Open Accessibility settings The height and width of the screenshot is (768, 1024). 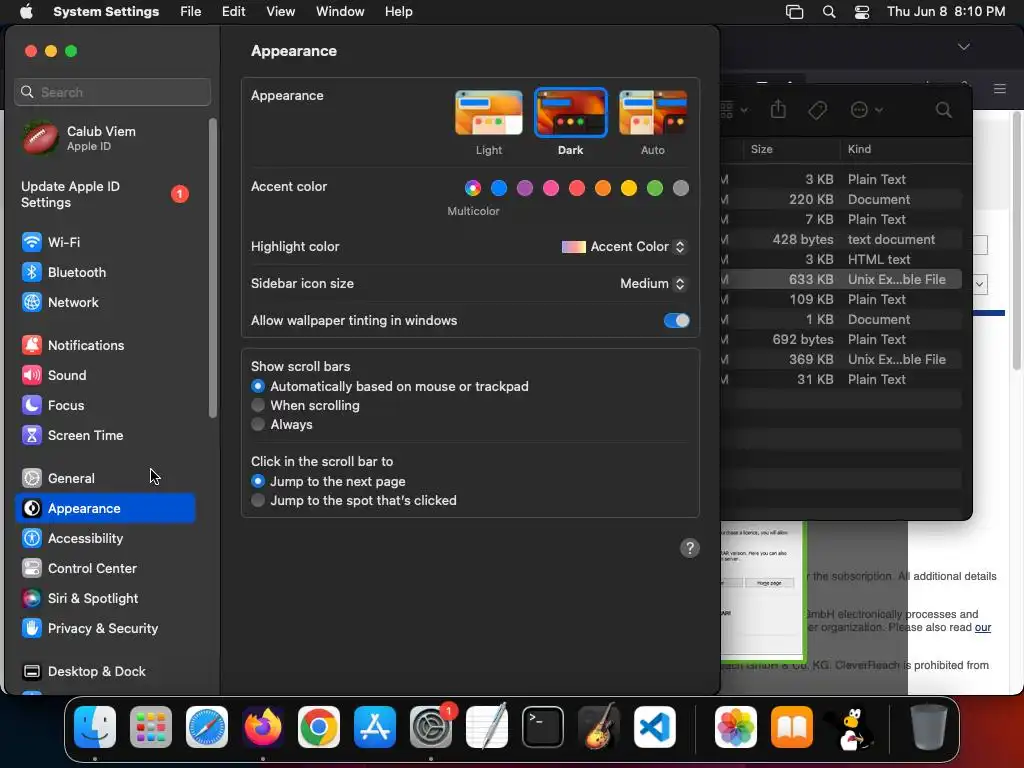pos(104,539)
